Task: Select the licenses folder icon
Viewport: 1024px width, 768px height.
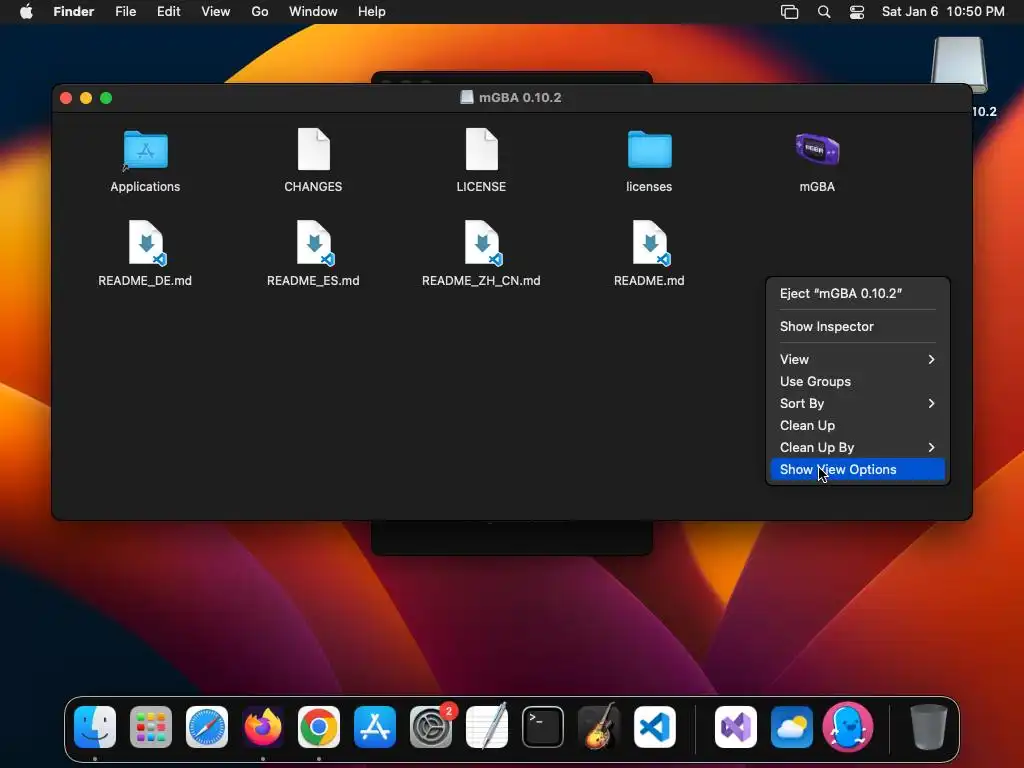Action: pos(649,150)
